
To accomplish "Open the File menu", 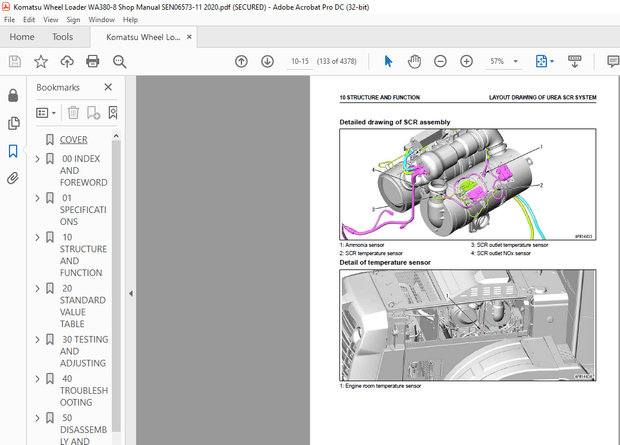I will pyautogui.click(x=9, y=20).
